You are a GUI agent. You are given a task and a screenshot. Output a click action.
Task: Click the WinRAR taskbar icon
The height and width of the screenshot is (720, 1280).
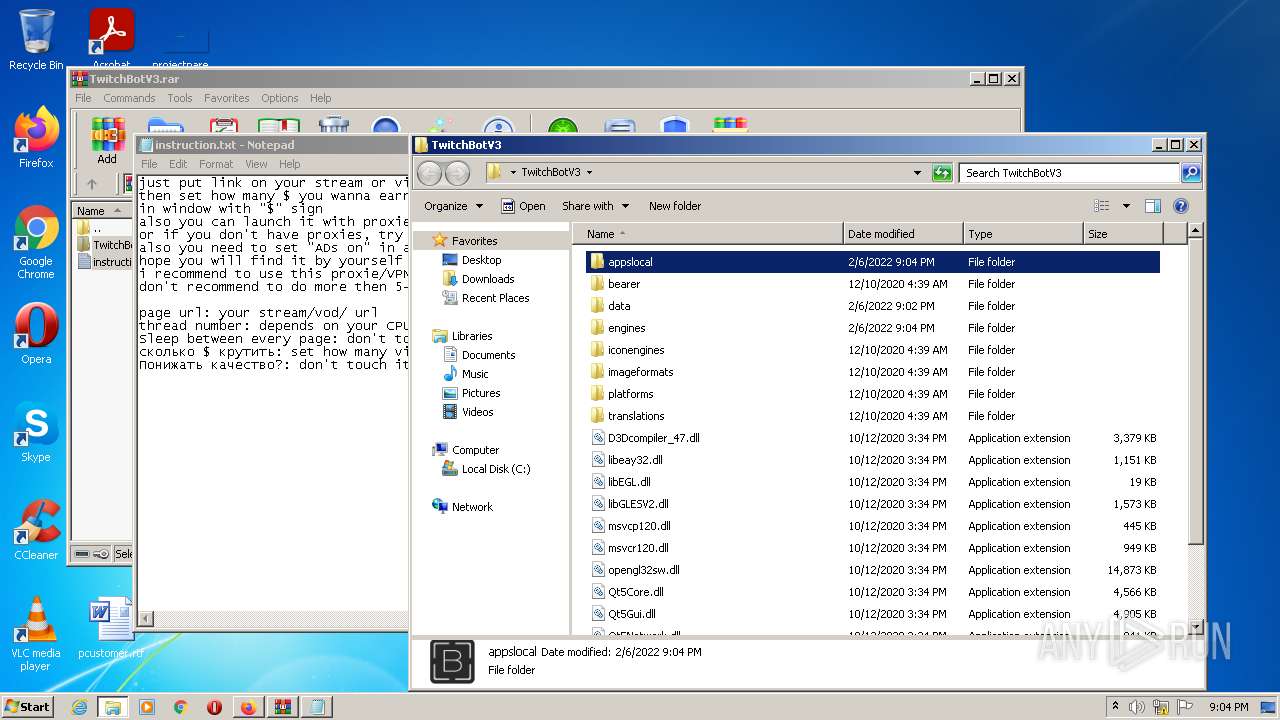tap(282, 707)
